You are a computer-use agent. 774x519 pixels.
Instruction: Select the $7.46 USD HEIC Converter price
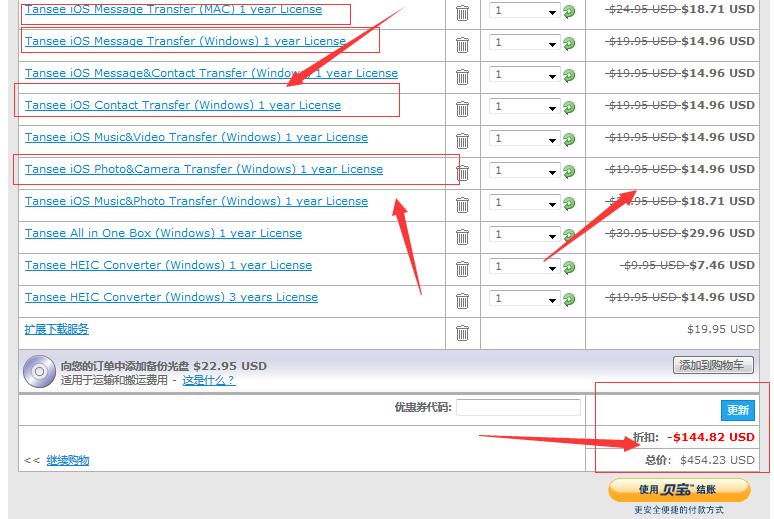[x=722, y=265]
